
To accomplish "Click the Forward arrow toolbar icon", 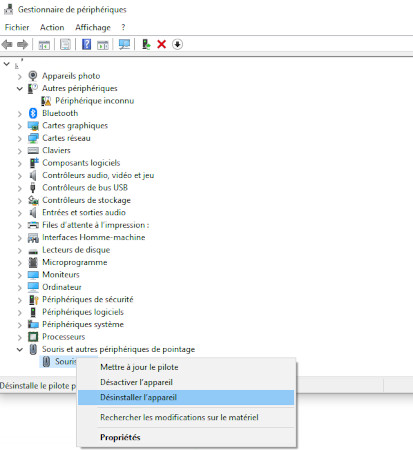I will click(x=22, y=44).
